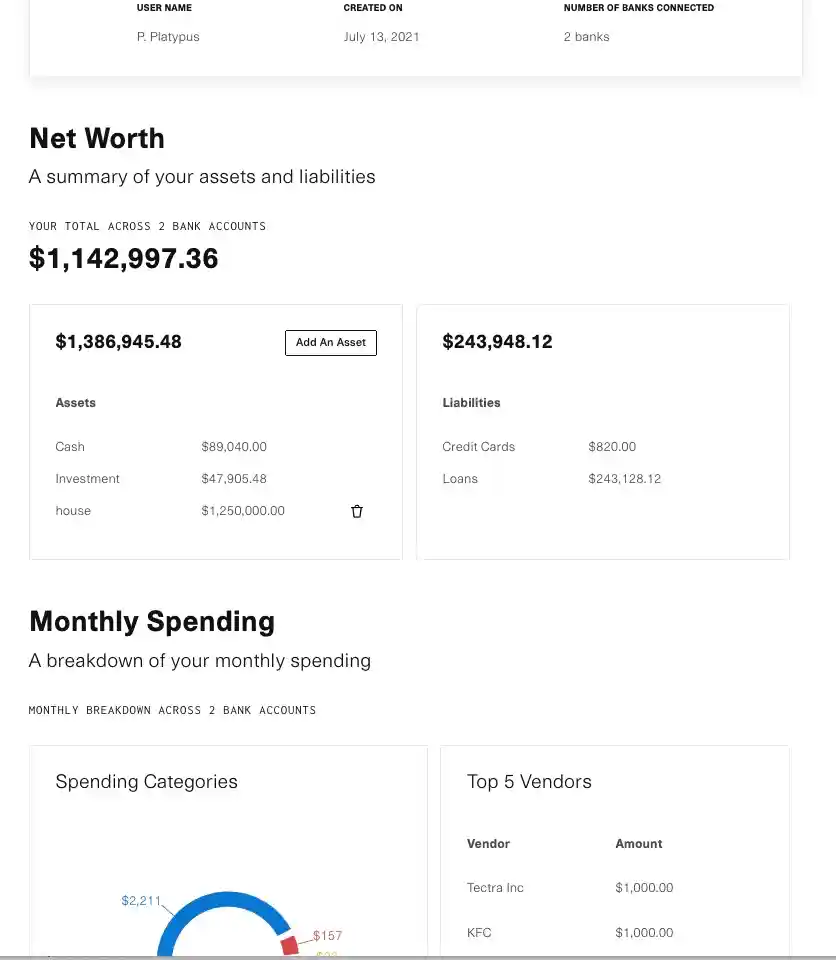The height and width of the screenshot is (960, 836).
Task: Click the Monthly Spending heading
Action: click(152, 621)
